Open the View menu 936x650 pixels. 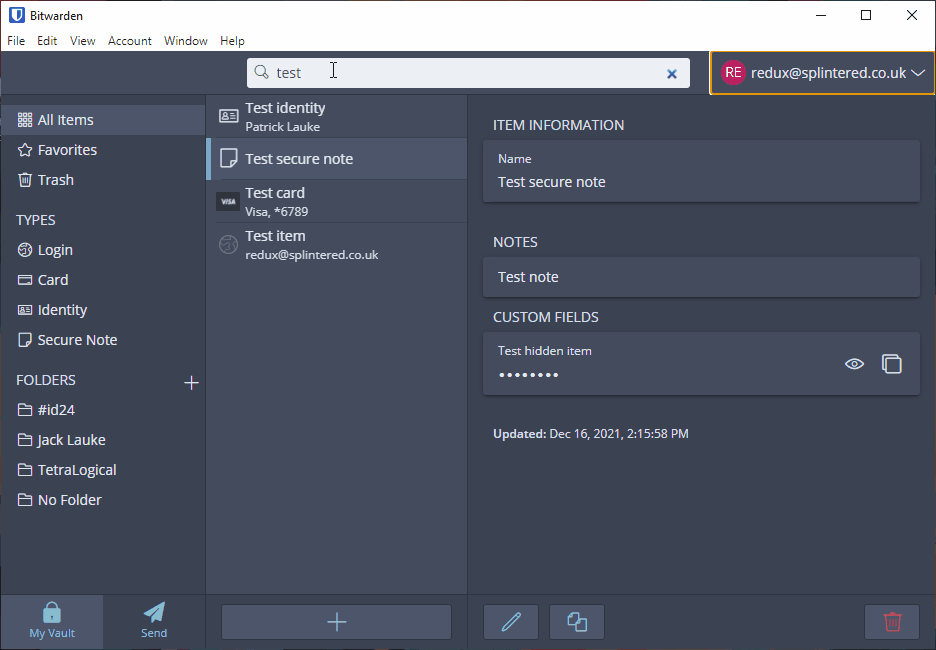tap(82, 41)
